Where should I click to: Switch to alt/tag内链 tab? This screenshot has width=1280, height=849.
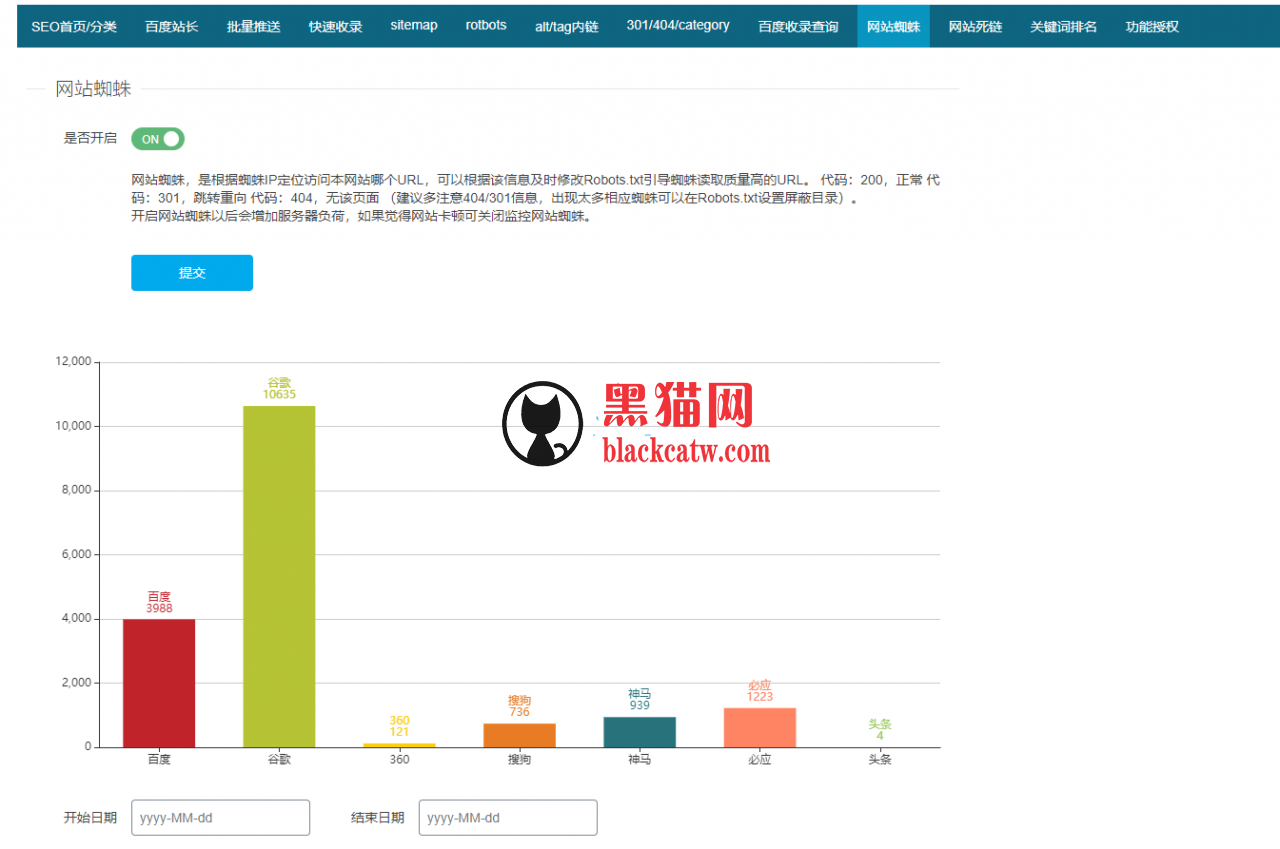point(567,26)
